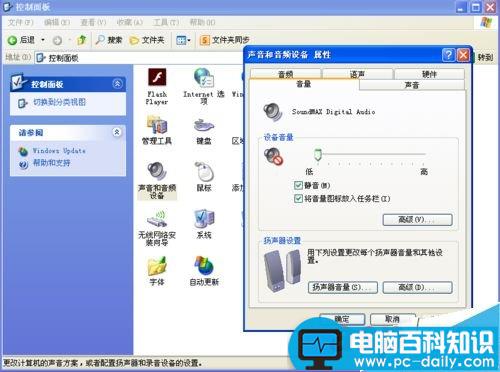Open the 字体 folder icon
This screenshot has width=500, height=372.
[x=157, y=266]
